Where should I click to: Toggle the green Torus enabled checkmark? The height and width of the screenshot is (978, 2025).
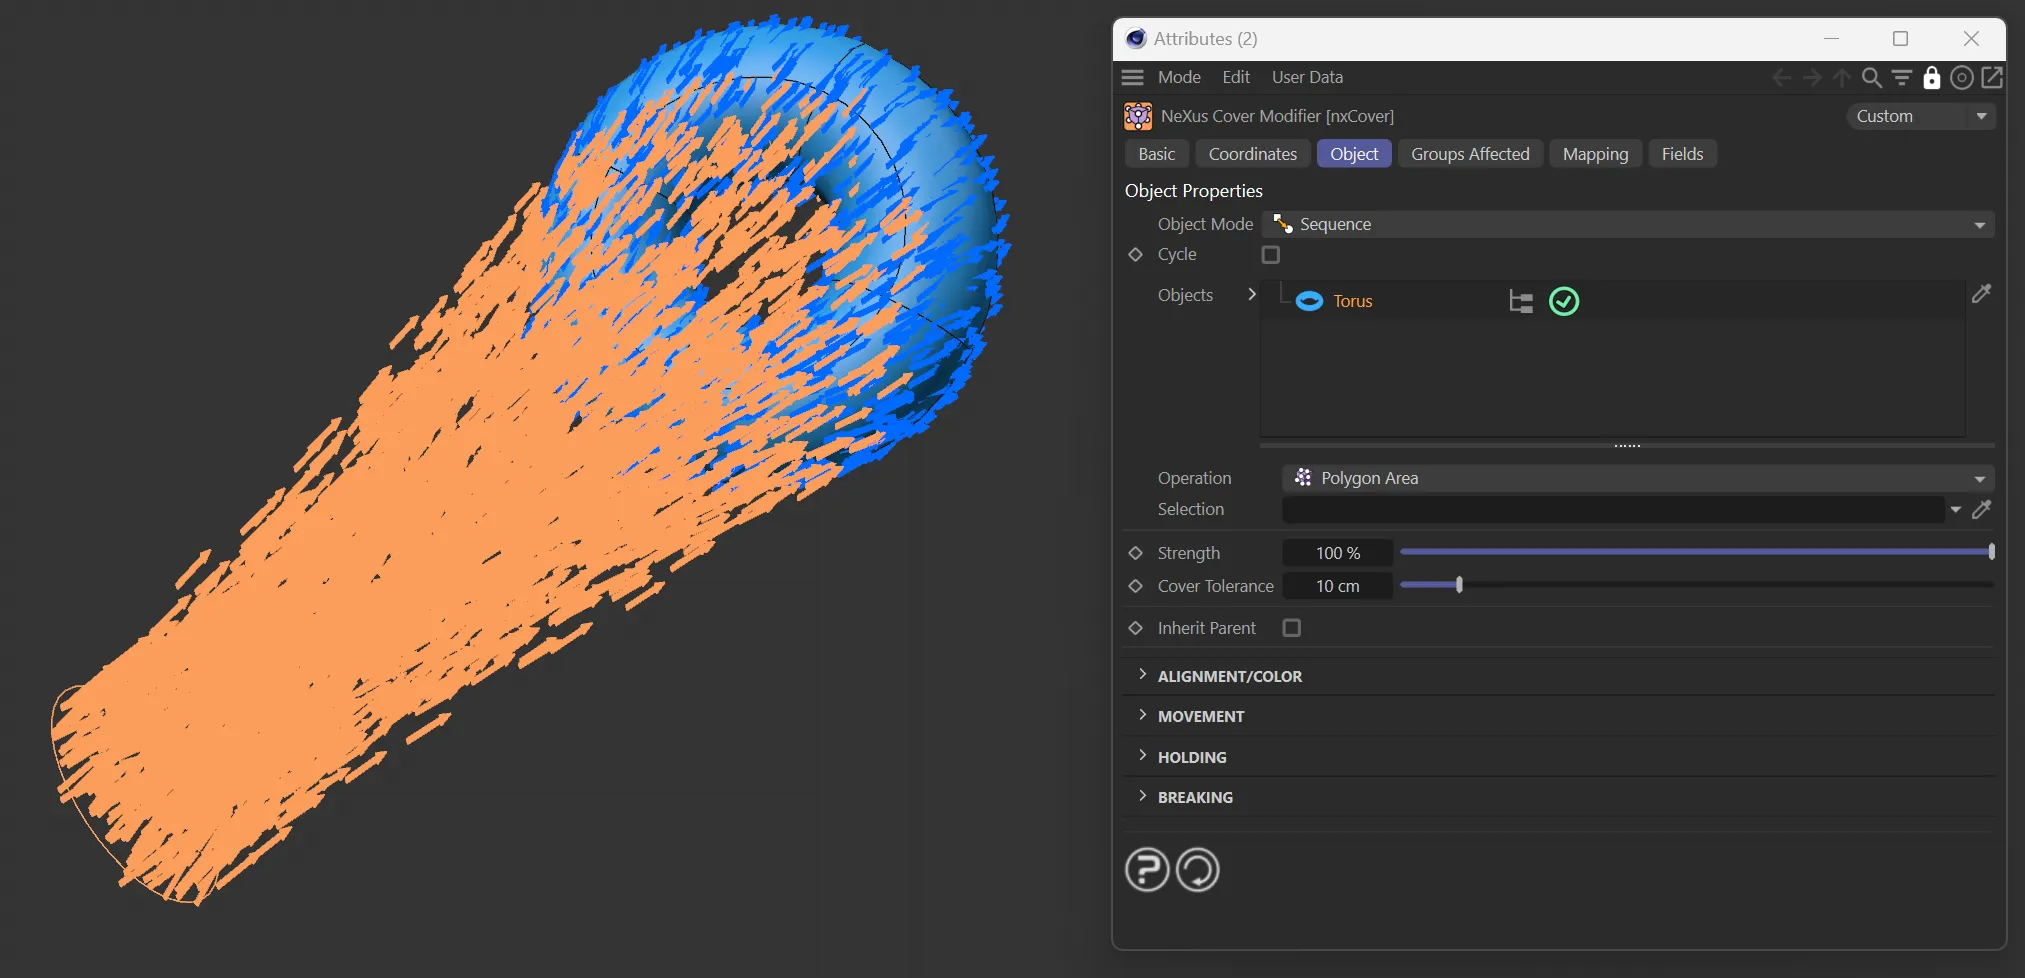1563,301
